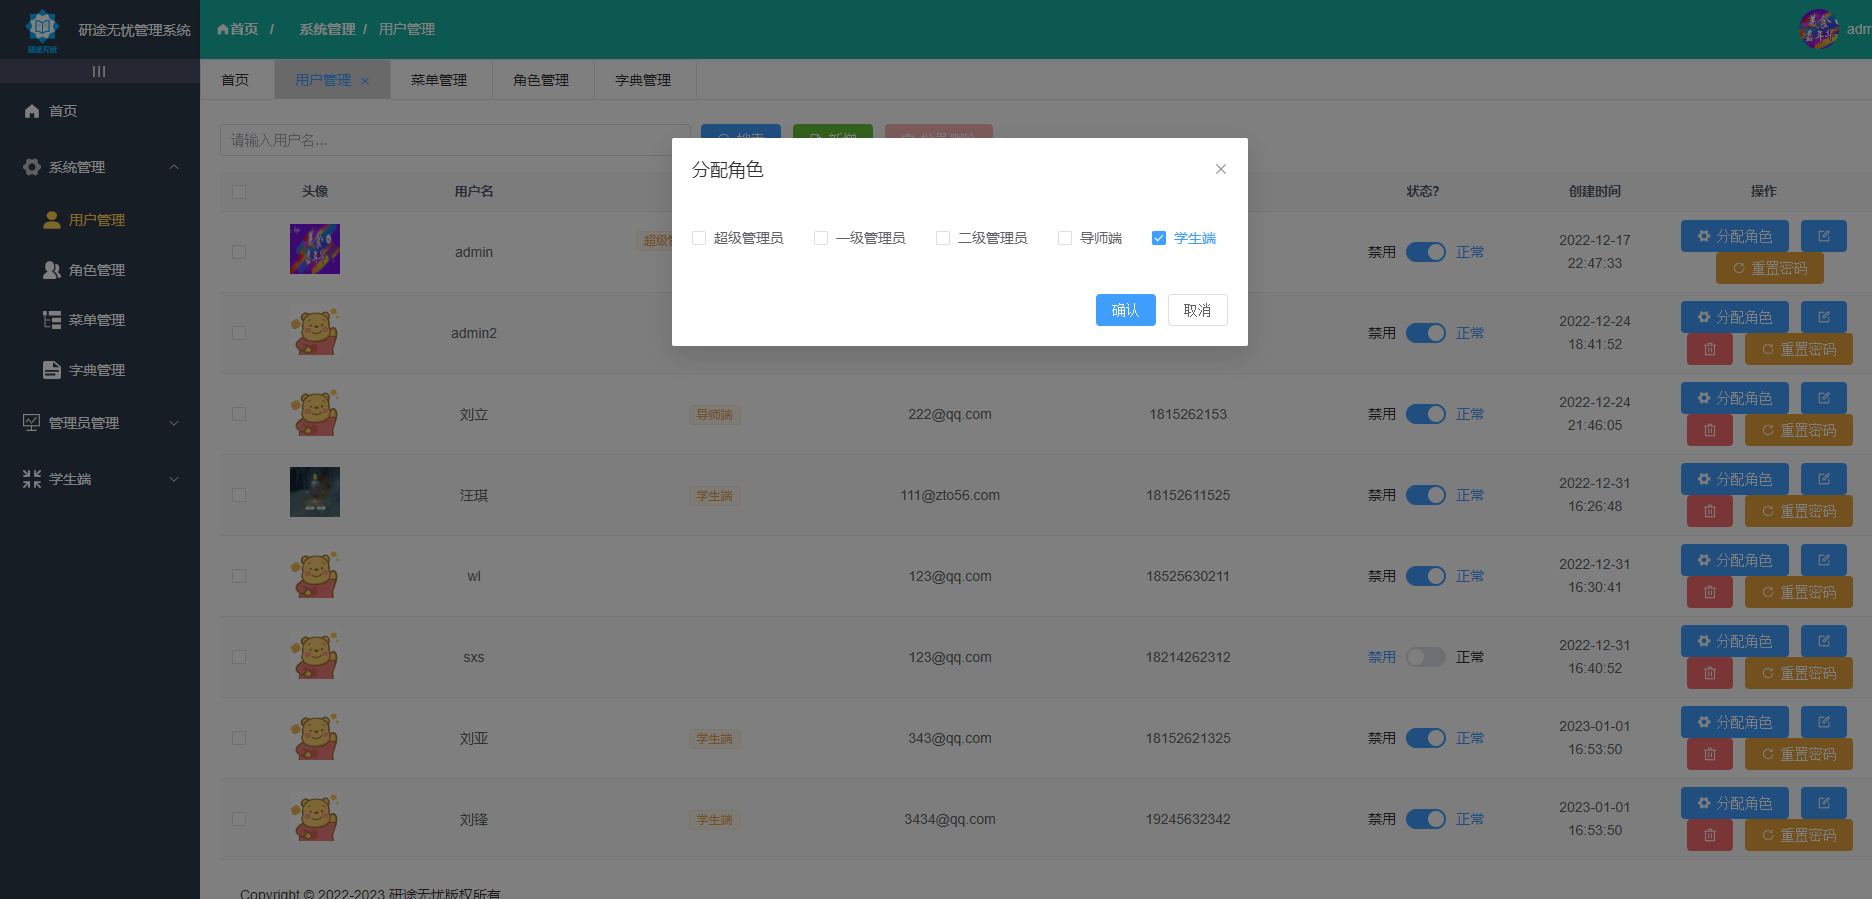Screen dimensions: 1872x899
Task: Open 用户管理 in the sidebar
Action: coord(100,220)
